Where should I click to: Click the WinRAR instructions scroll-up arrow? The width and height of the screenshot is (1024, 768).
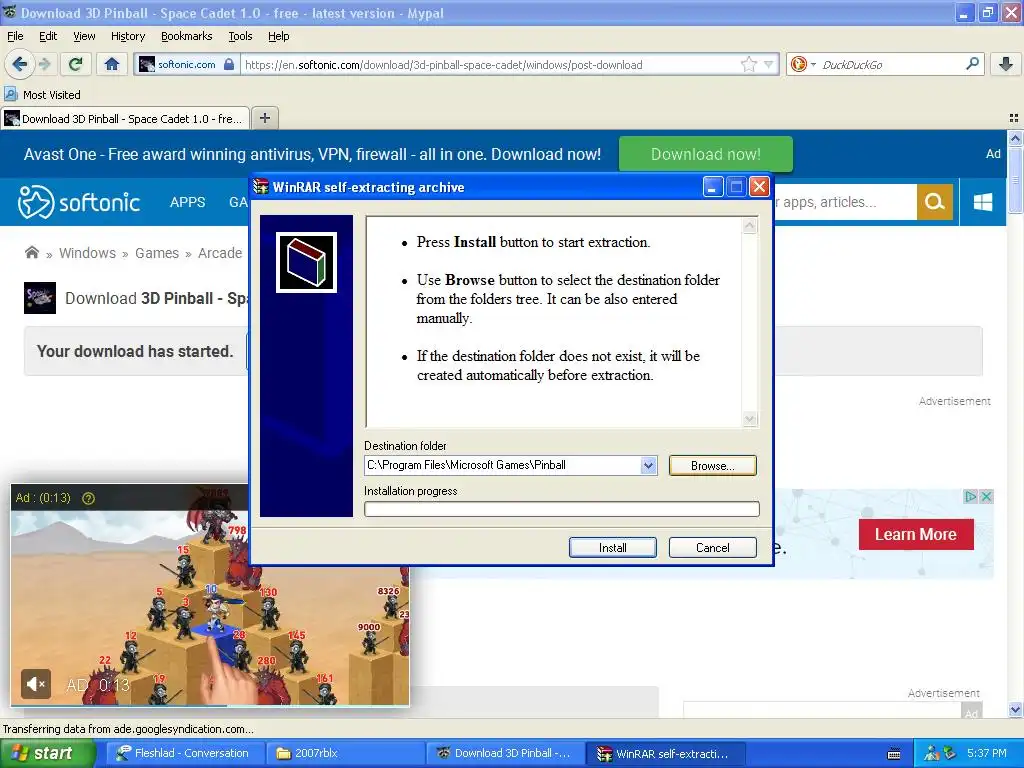click(750, 226)
